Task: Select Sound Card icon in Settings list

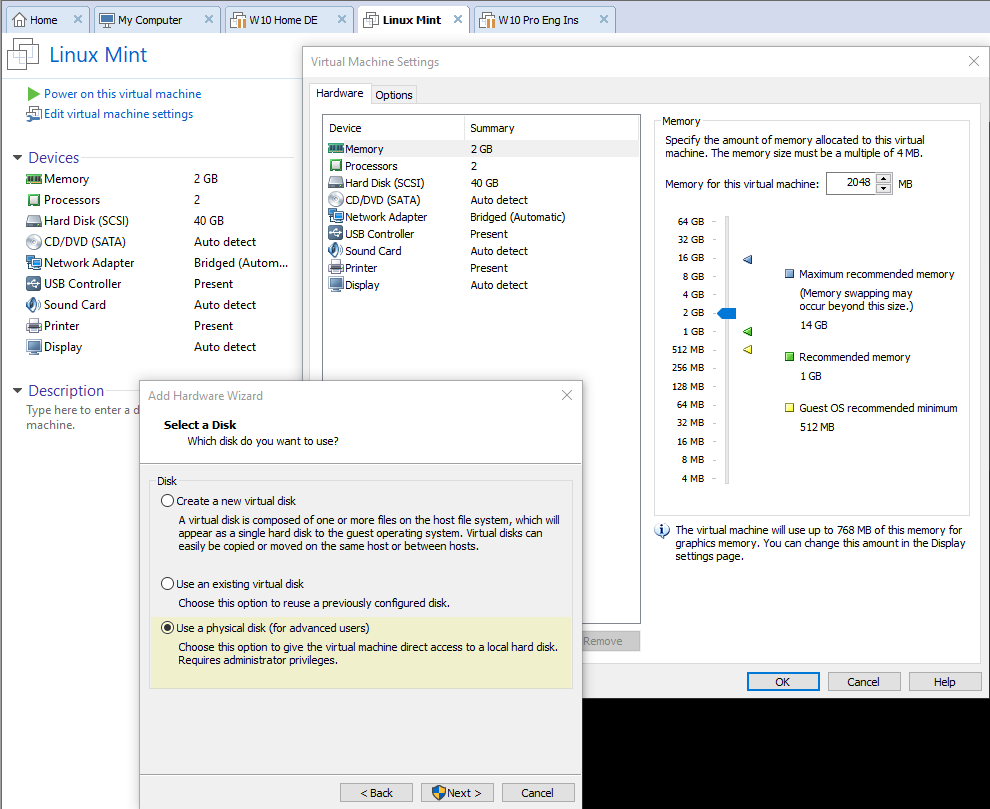Action: coord(336,250)
